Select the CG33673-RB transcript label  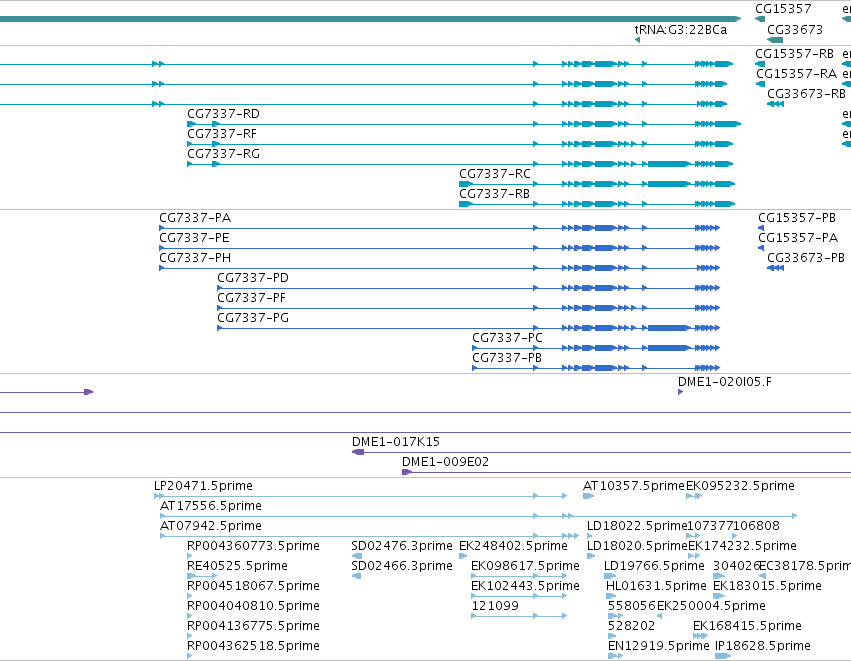pos(806,94)
